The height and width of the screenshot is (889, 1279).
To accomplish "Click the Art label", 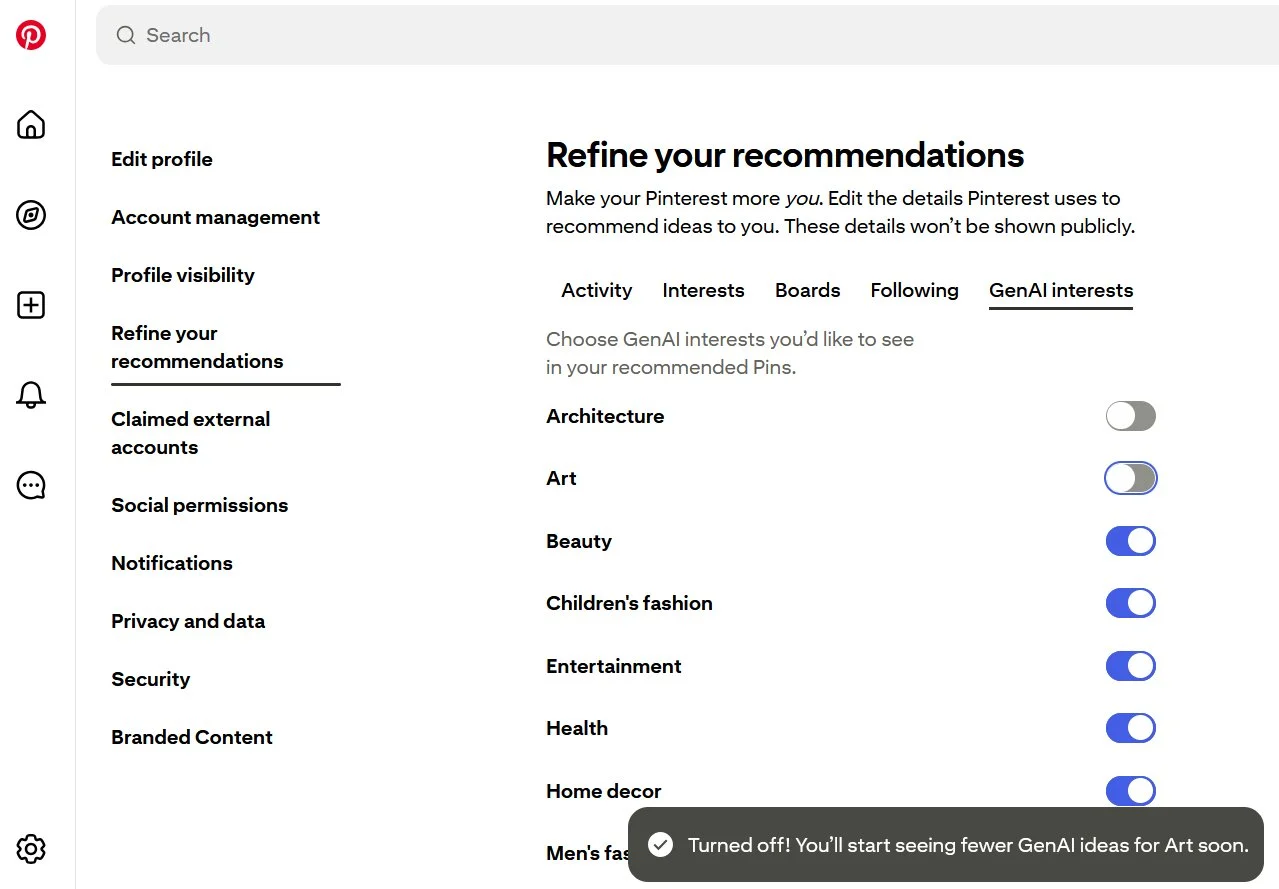I will tap(561, 478).
